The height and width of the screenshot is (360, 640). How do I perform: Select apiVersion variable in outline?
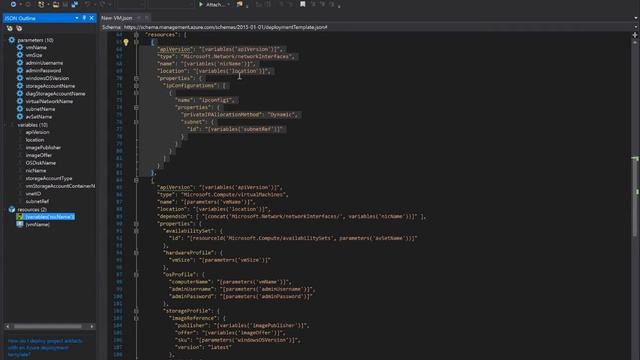click(38, 132)
